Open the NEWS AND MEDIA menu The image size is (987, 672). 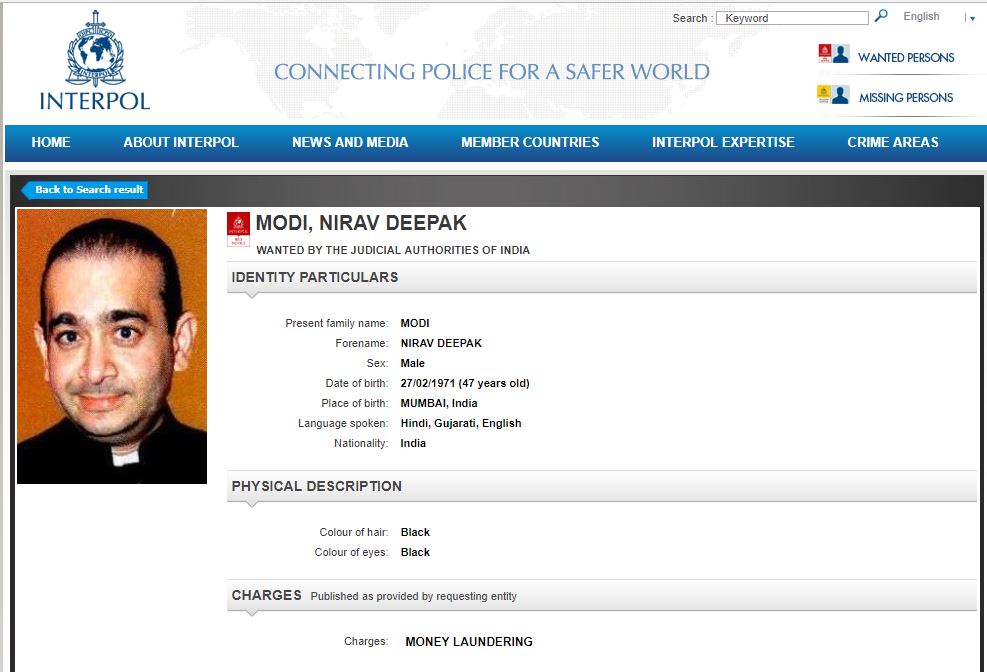click(350, 142)
